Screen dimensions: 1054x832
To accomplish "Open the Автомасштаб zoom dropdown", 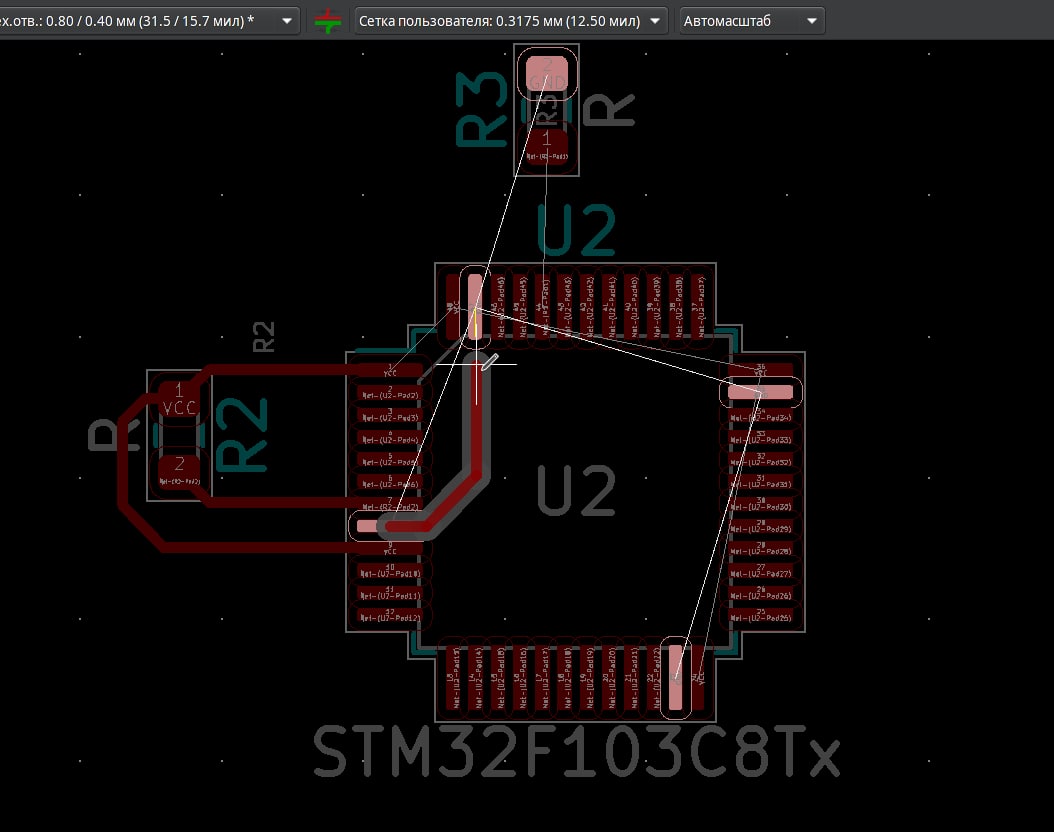I will coord(752,21).
